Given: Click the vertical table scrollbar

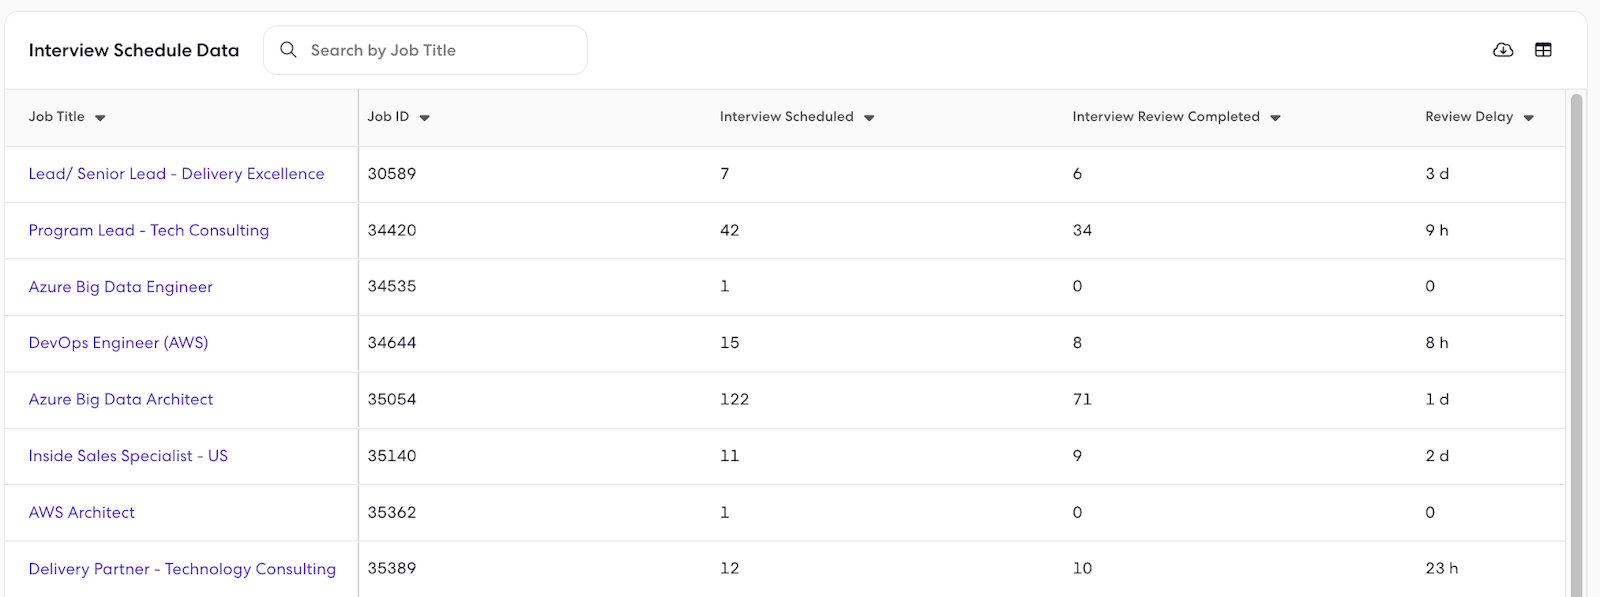Looking at the screenshot, I should (1576, 345).
